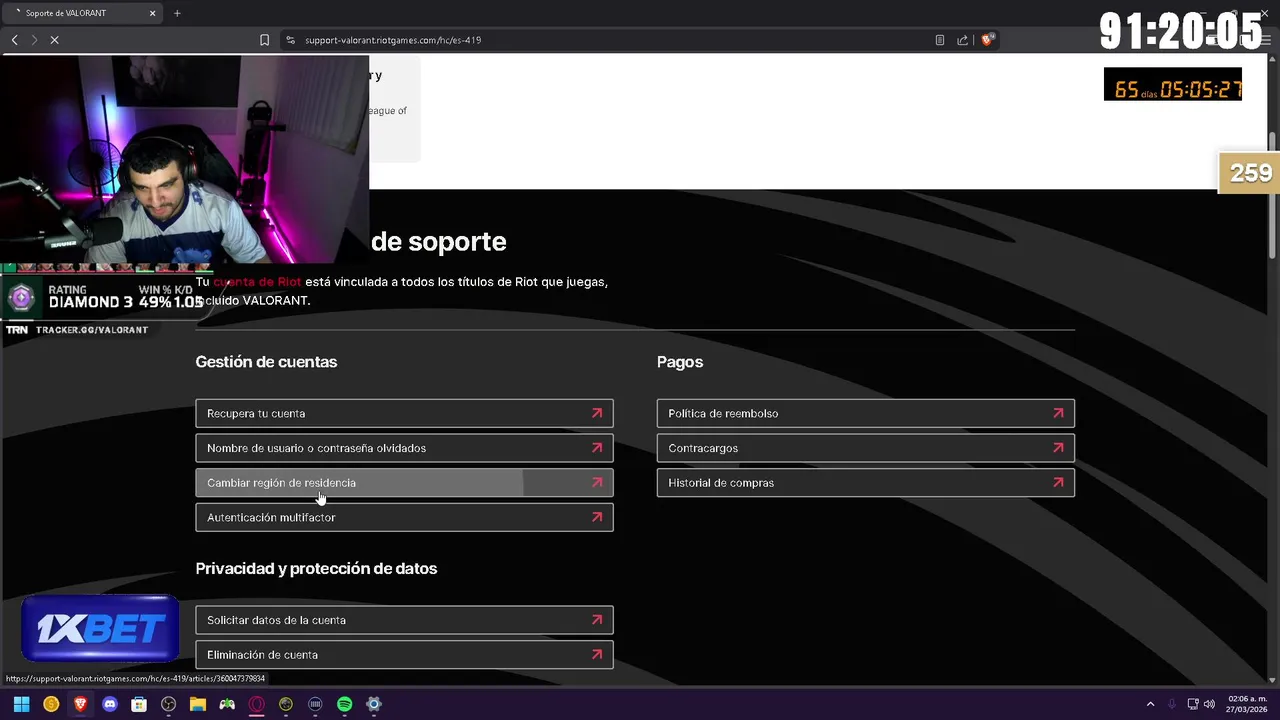Open Opera GX from the taskbar
This screenshot has height=720, width=1280.
257,704
